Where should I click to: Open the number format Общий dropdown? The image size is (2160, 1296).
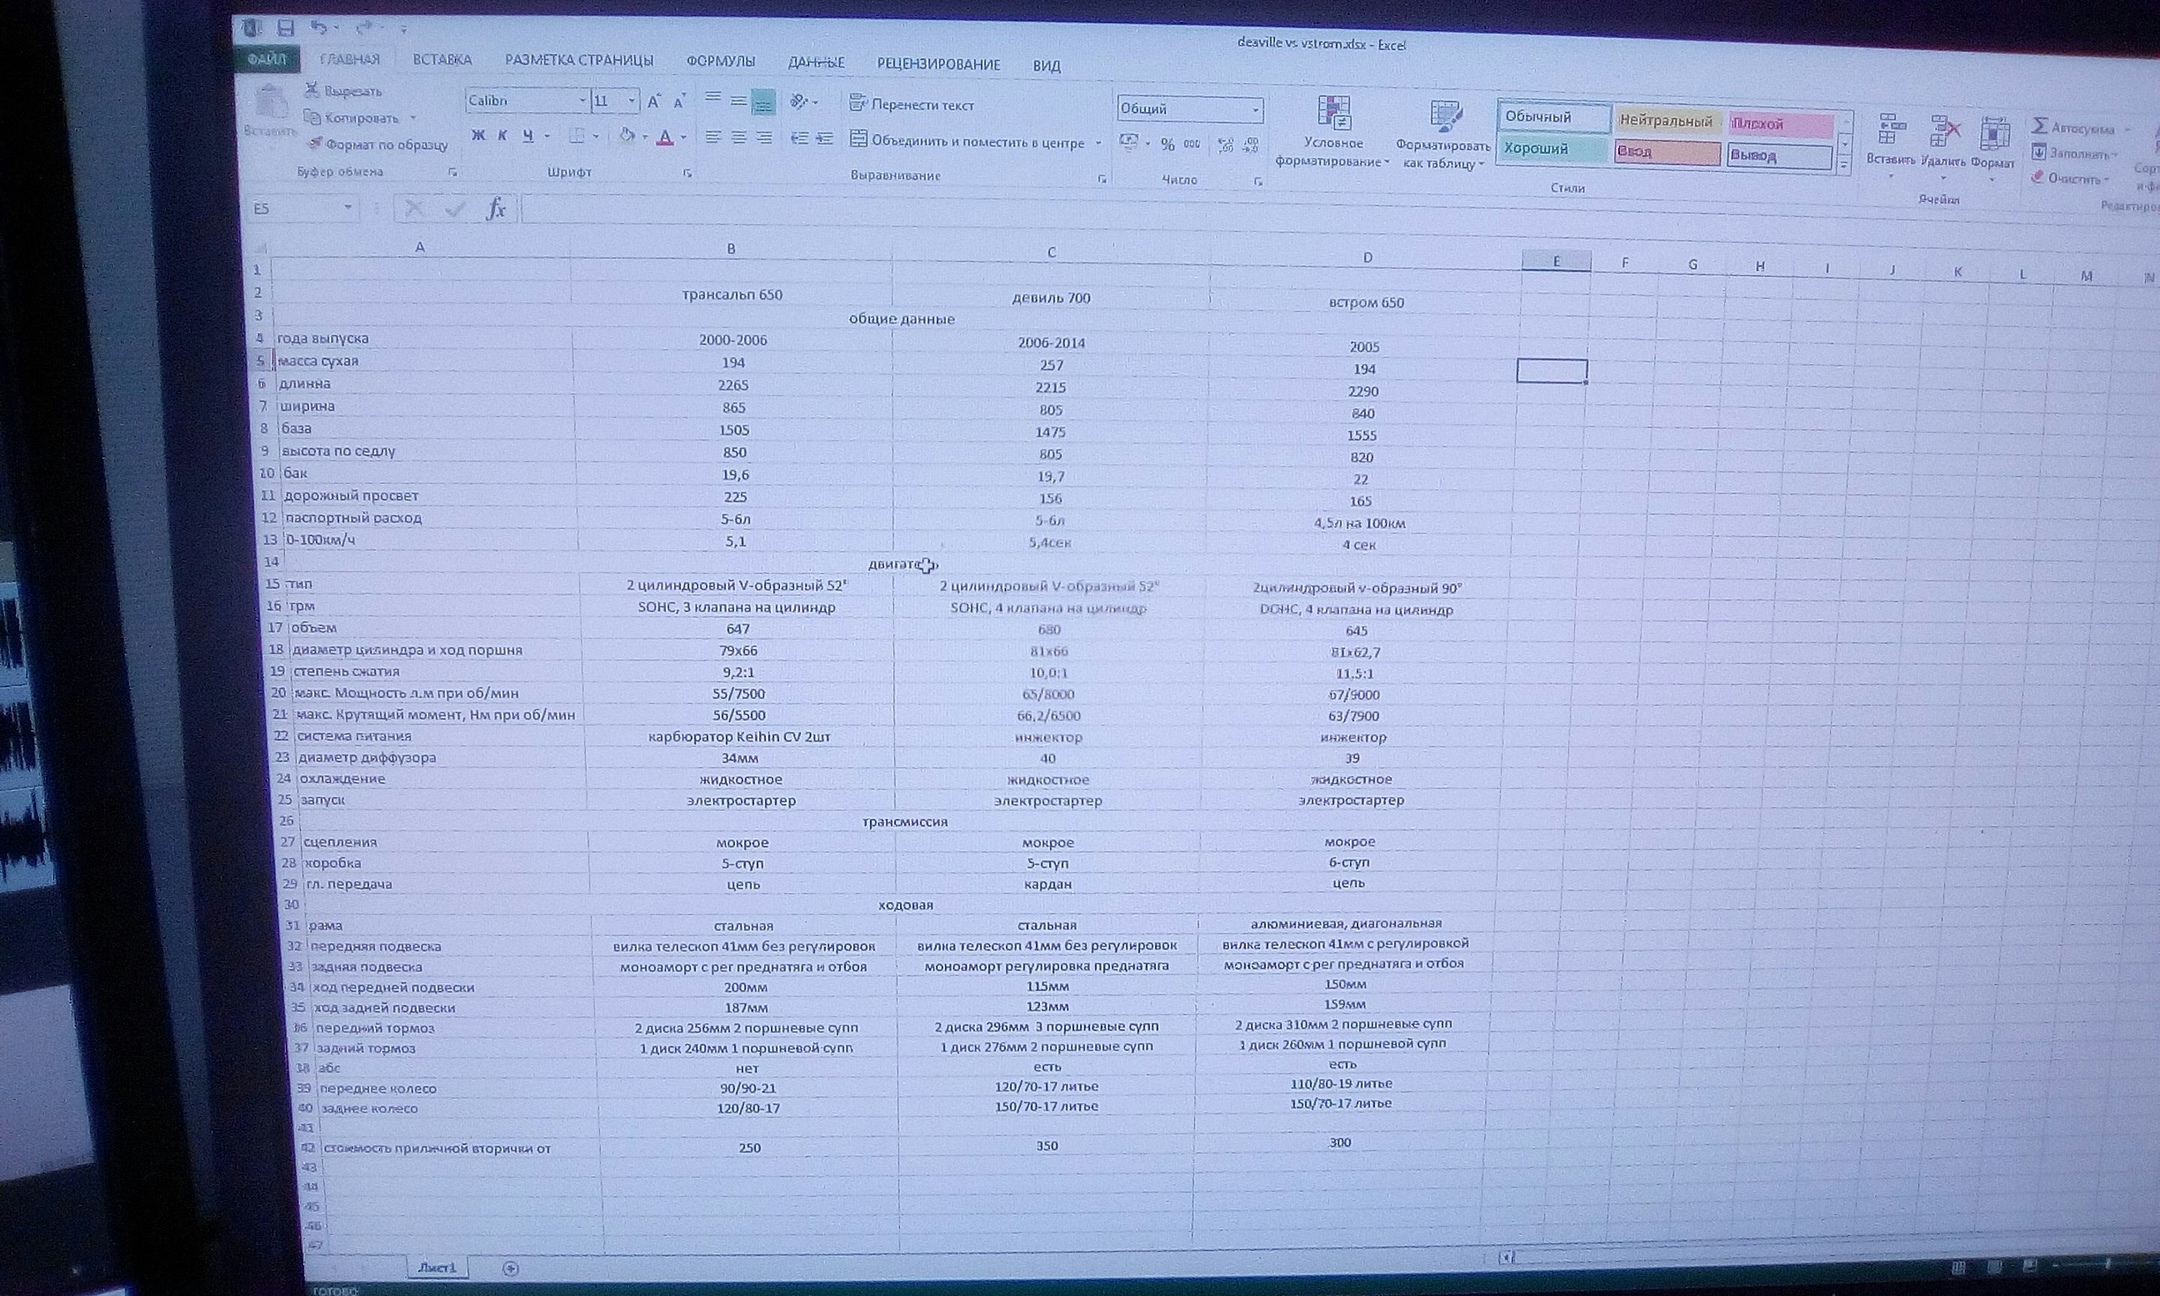click(x=1256, y=109)
